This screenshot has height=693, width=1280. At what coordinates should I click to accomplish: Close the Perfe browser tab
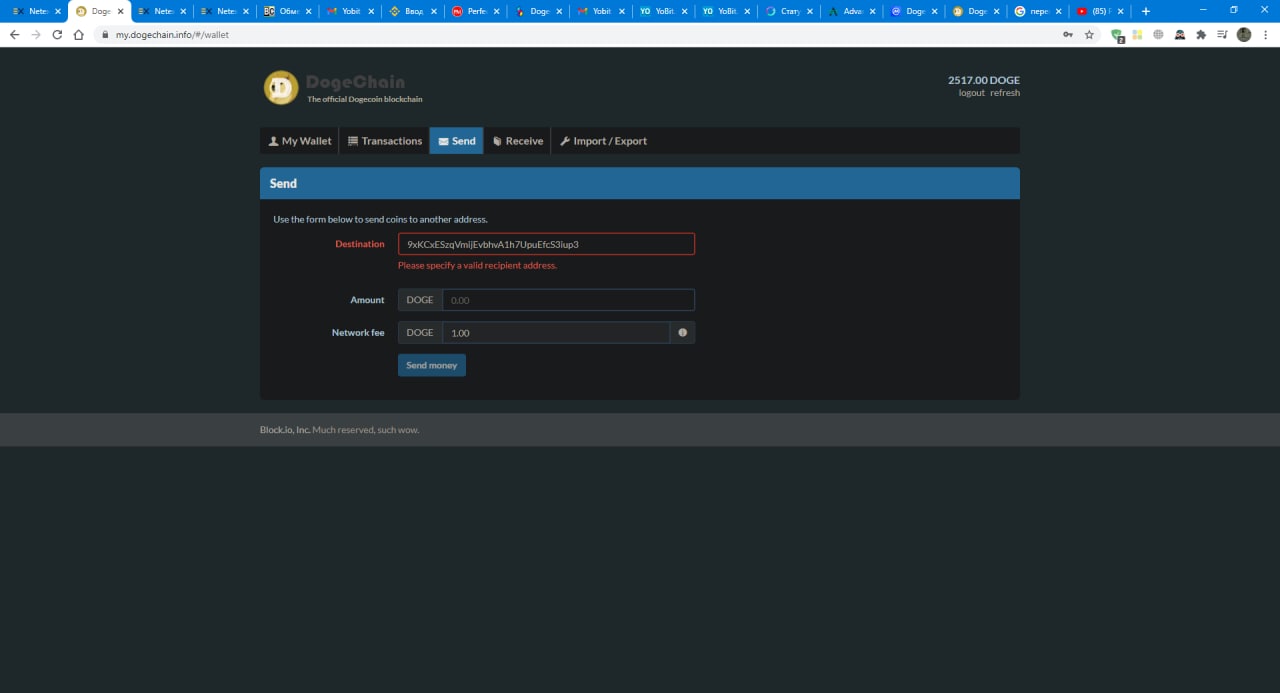pyautogui.click(x=496, y=11)
